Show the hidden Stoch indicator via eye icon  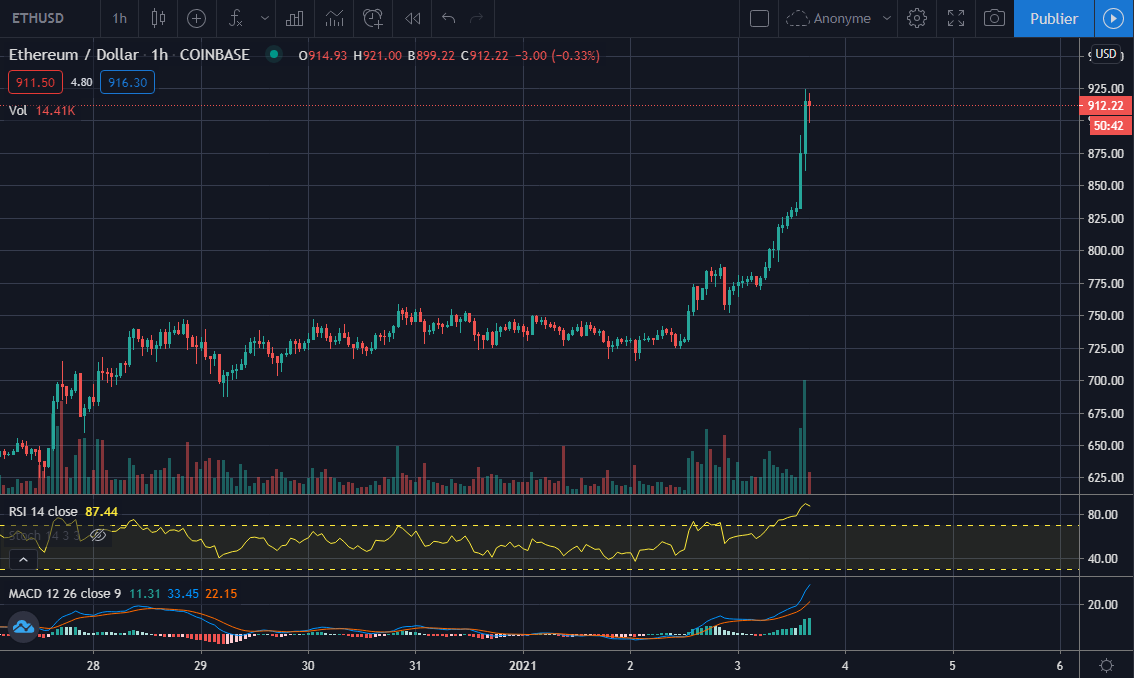[x=98, y=535]
